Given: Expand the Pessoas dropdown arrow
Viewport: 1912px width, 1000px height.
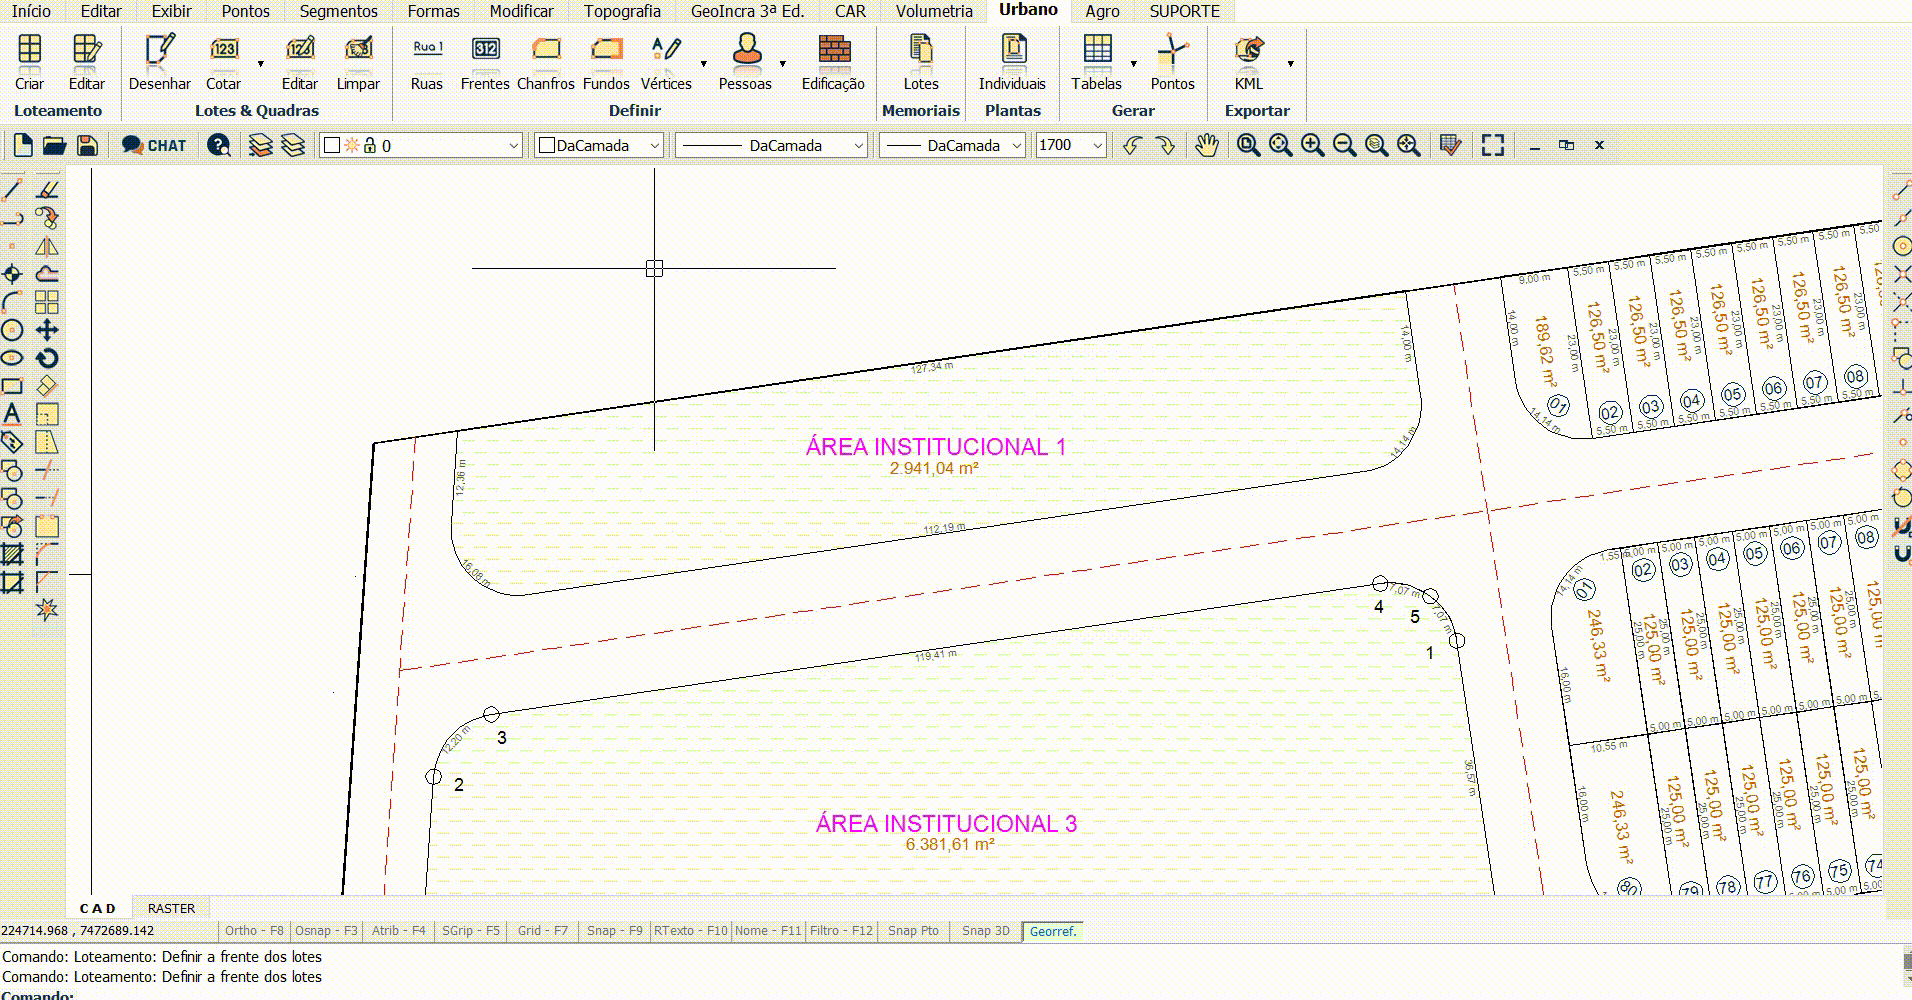Looking at the screenshot, I should tap(783, 64).
